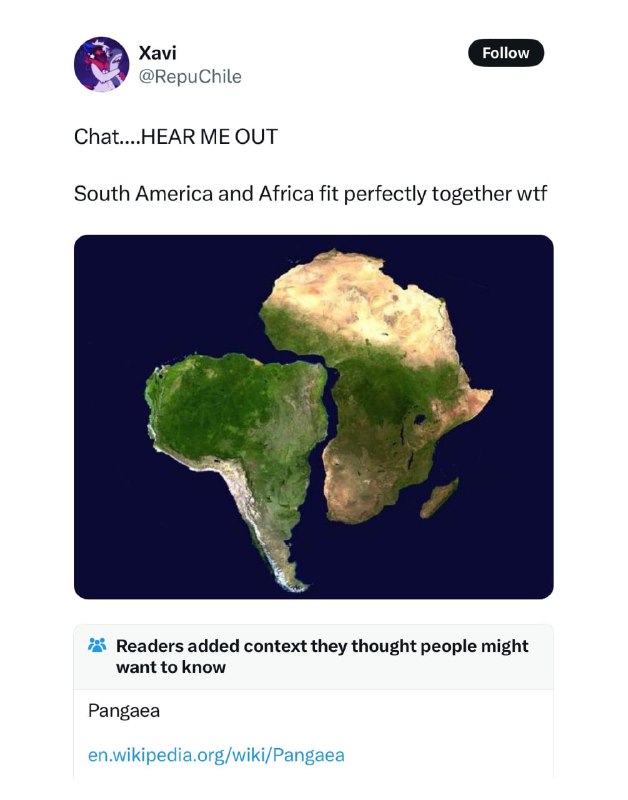Click the Xavi display name

(x=157, y=53)
